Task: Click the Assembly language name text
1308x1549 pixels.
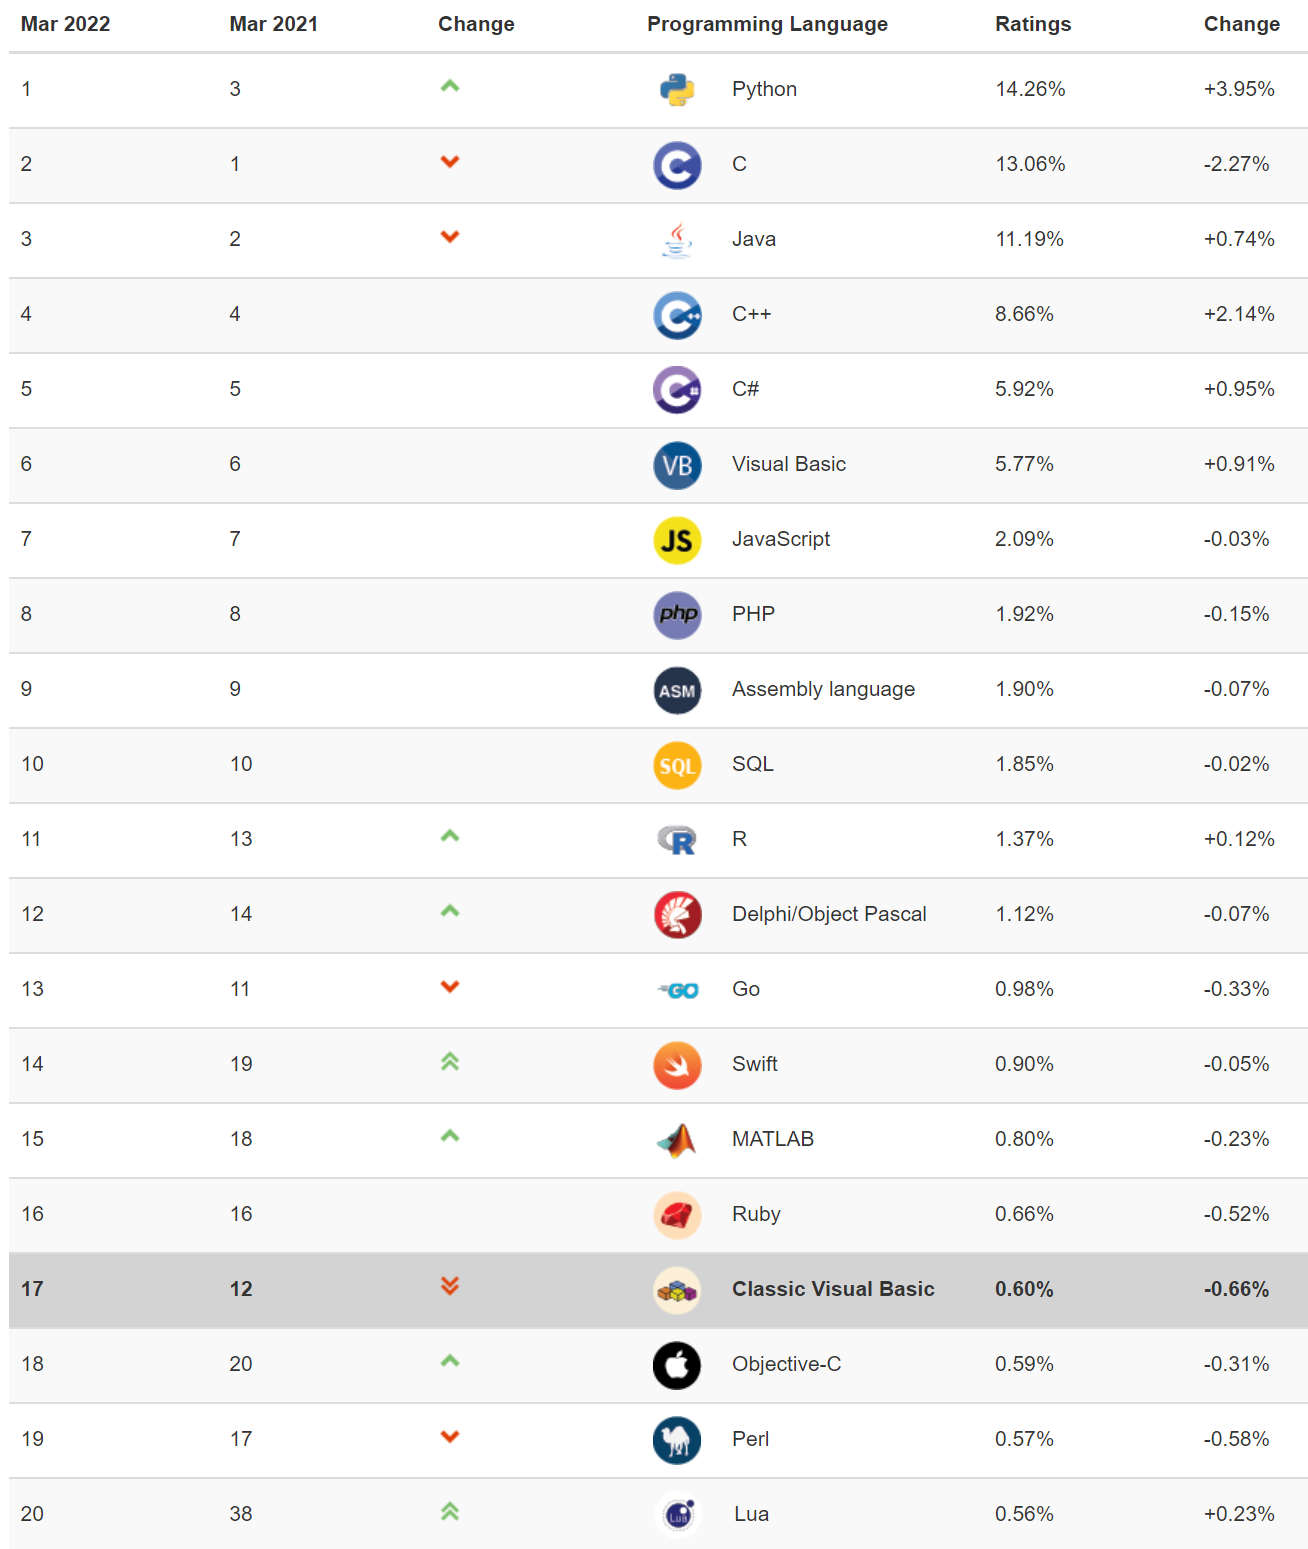Action: click(x=823, y=689)
